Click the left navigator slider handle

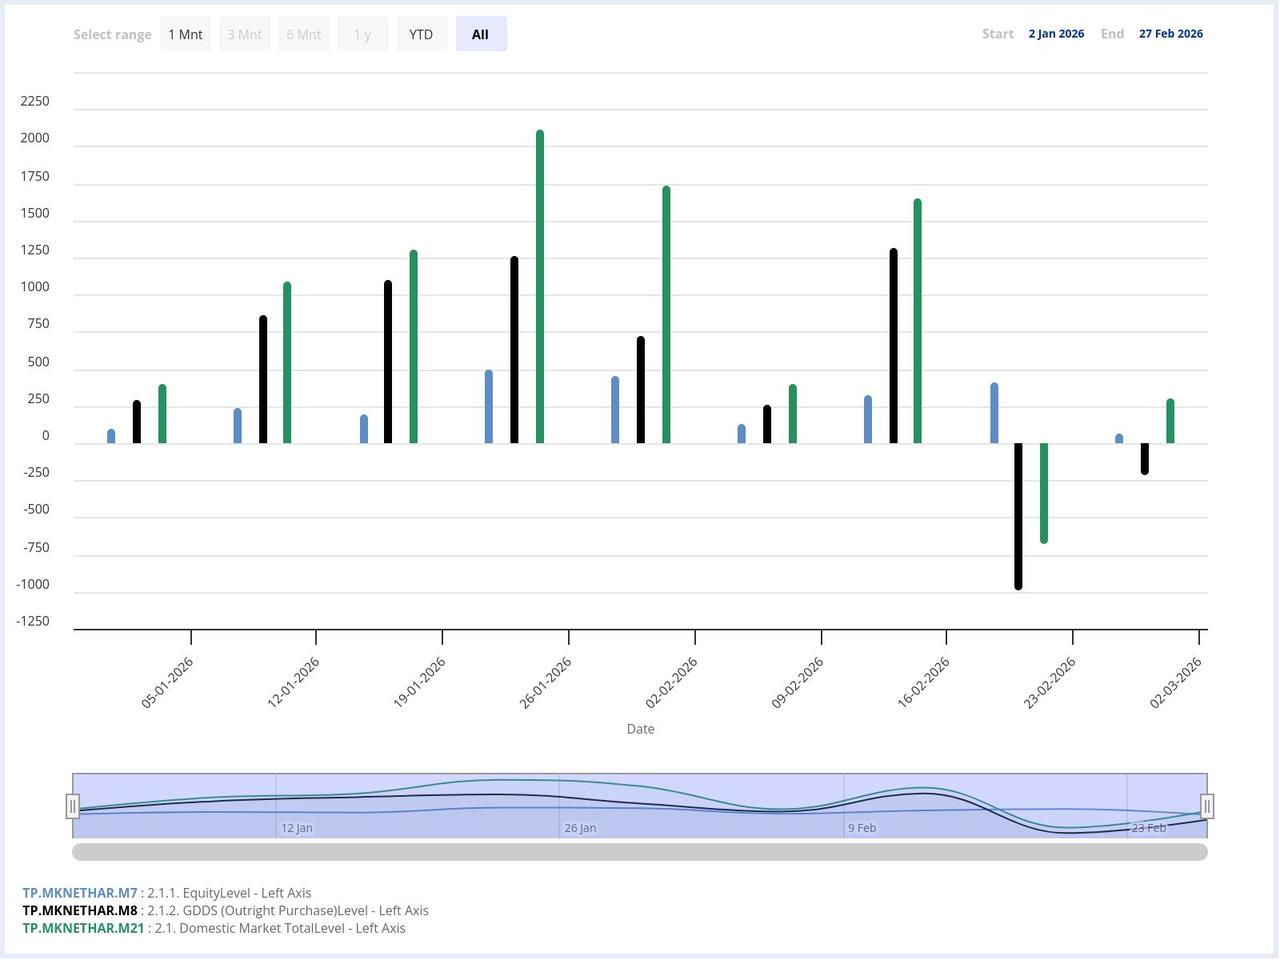click(x=73, y=806)
